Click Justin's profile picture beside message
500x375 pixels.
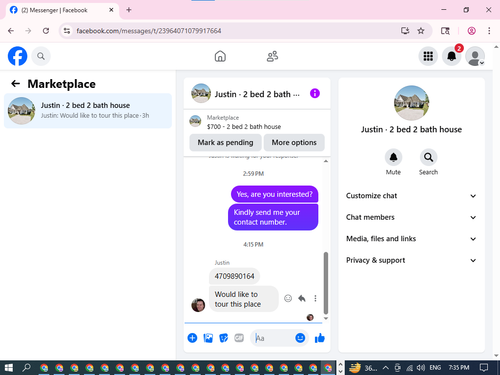click(198, 305)
